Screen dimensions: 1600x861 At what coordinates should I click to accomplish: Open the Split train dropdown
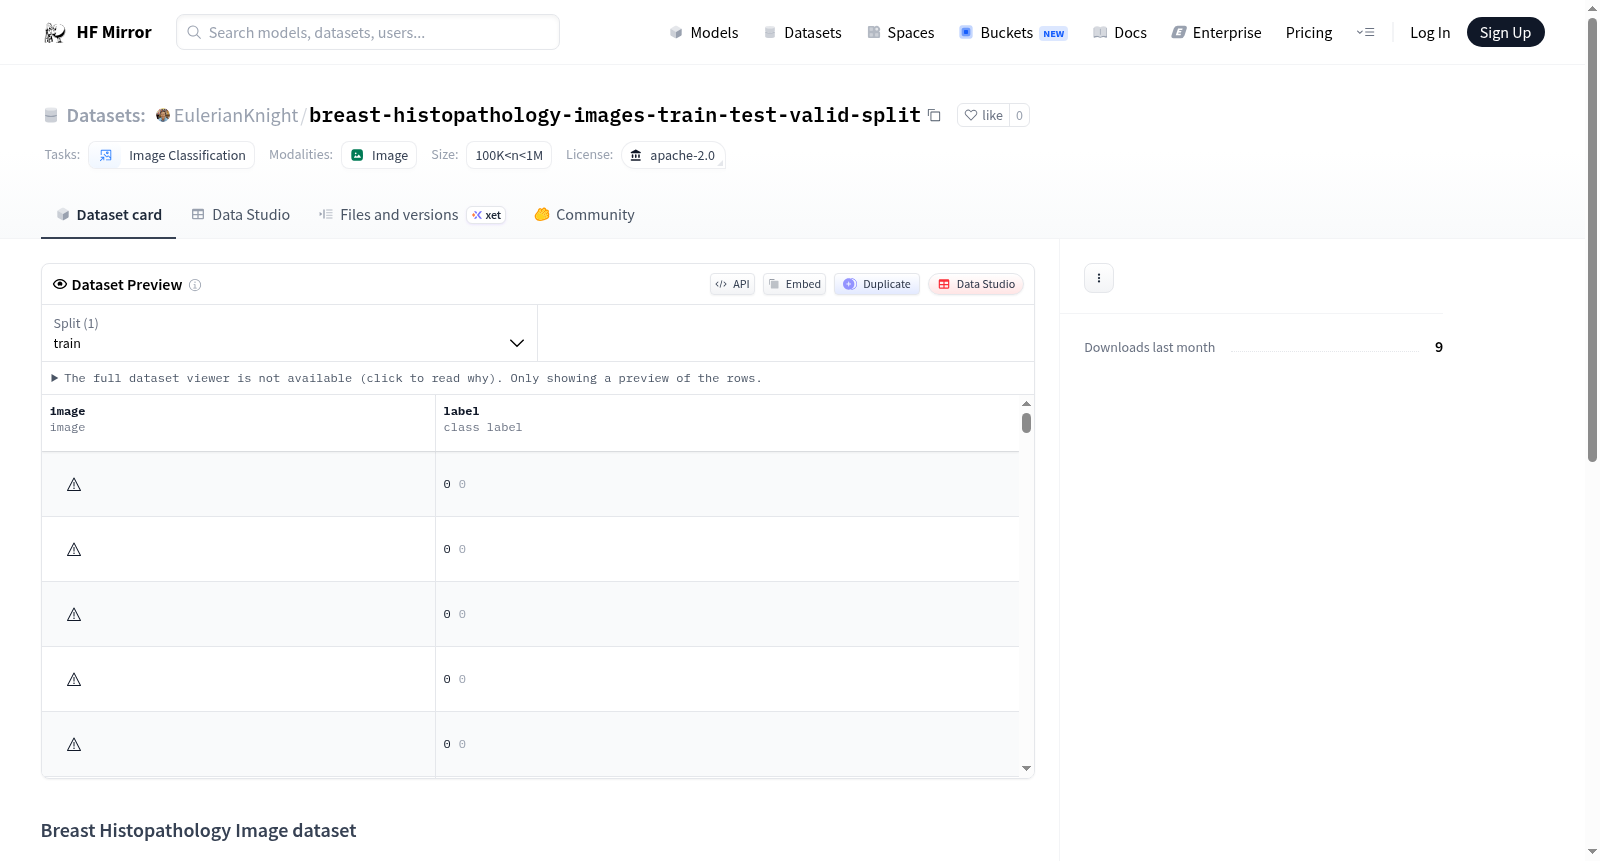(289, 333)
